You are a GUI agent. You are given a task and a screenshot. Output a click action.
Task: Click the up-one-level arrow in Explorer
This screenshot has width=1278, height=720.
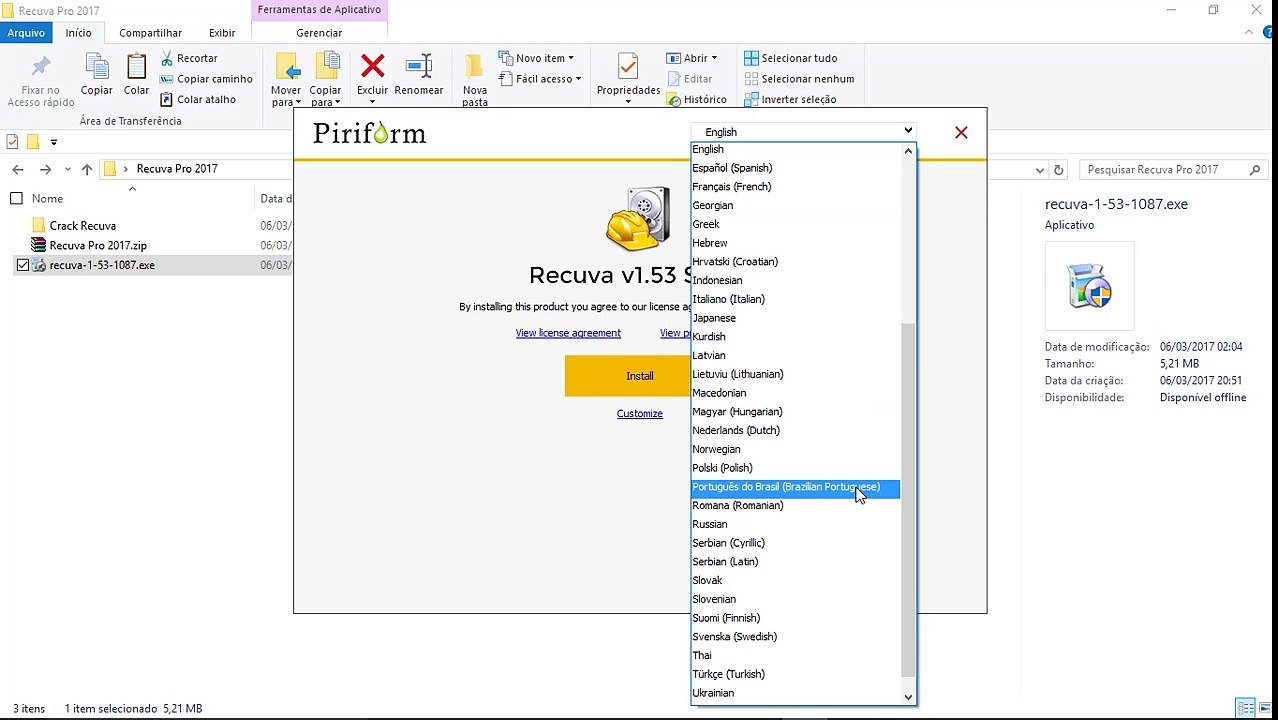pos(87,169)
